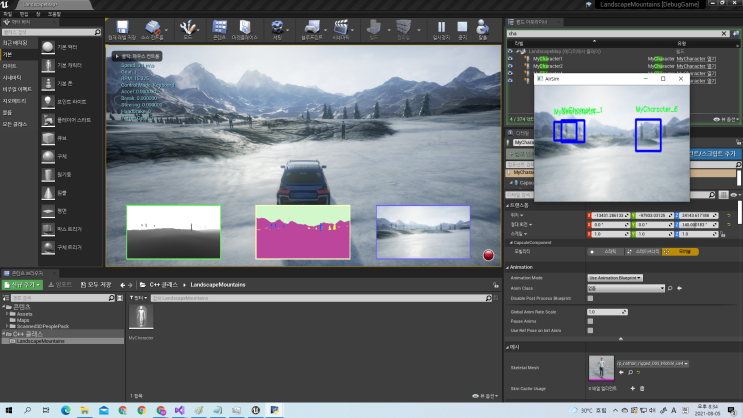Open the File menu
Image resolution: width=743 pixels, height=418 pixels.
pos(8,14)
